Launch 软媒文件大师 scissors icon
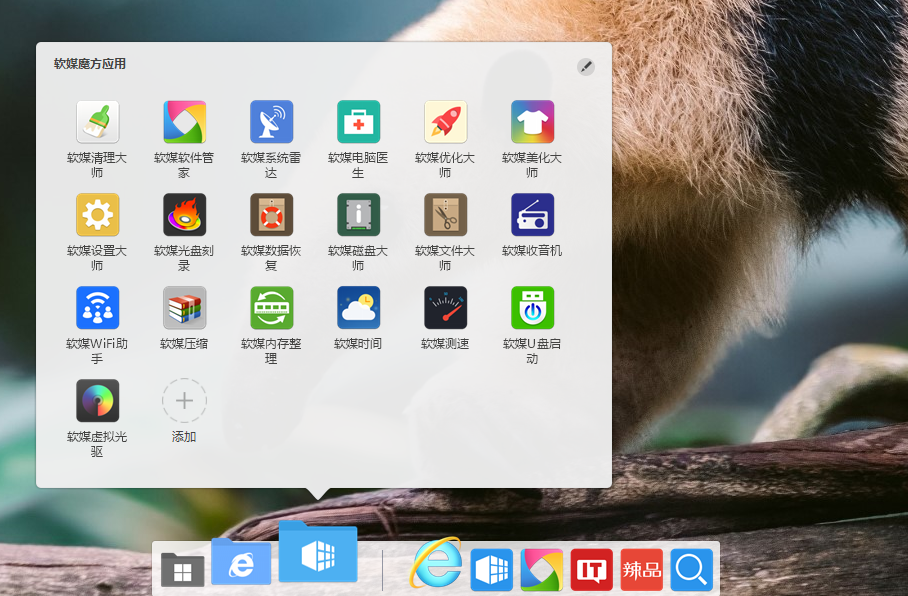The height and width of the screenshot is (596, 908). click(445, 215)
